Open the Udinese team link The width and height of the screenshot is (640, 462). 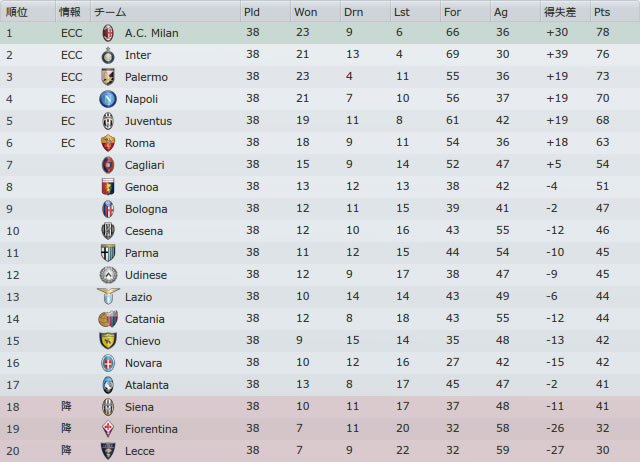(146, 275)
